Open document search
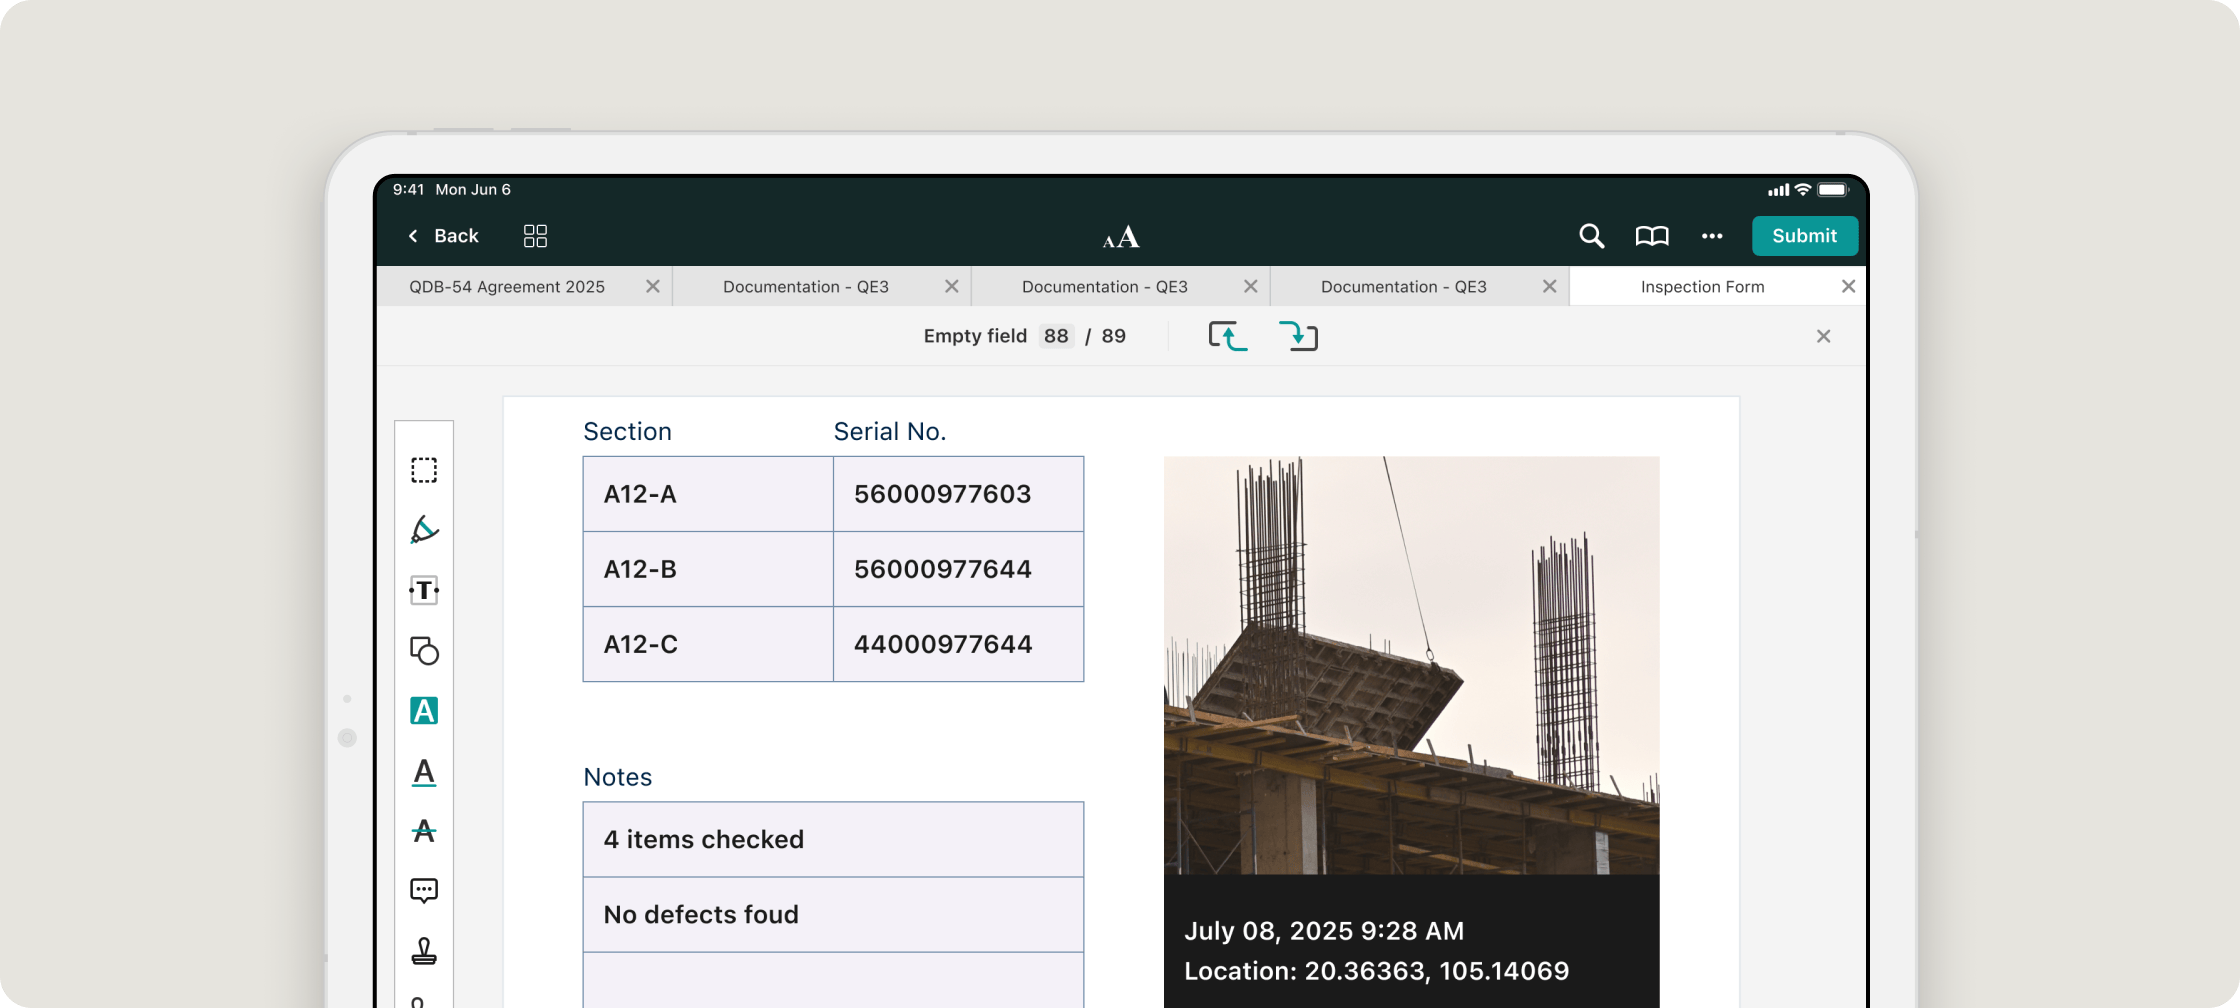The image size is (2240, 1008). [1591, 236]
